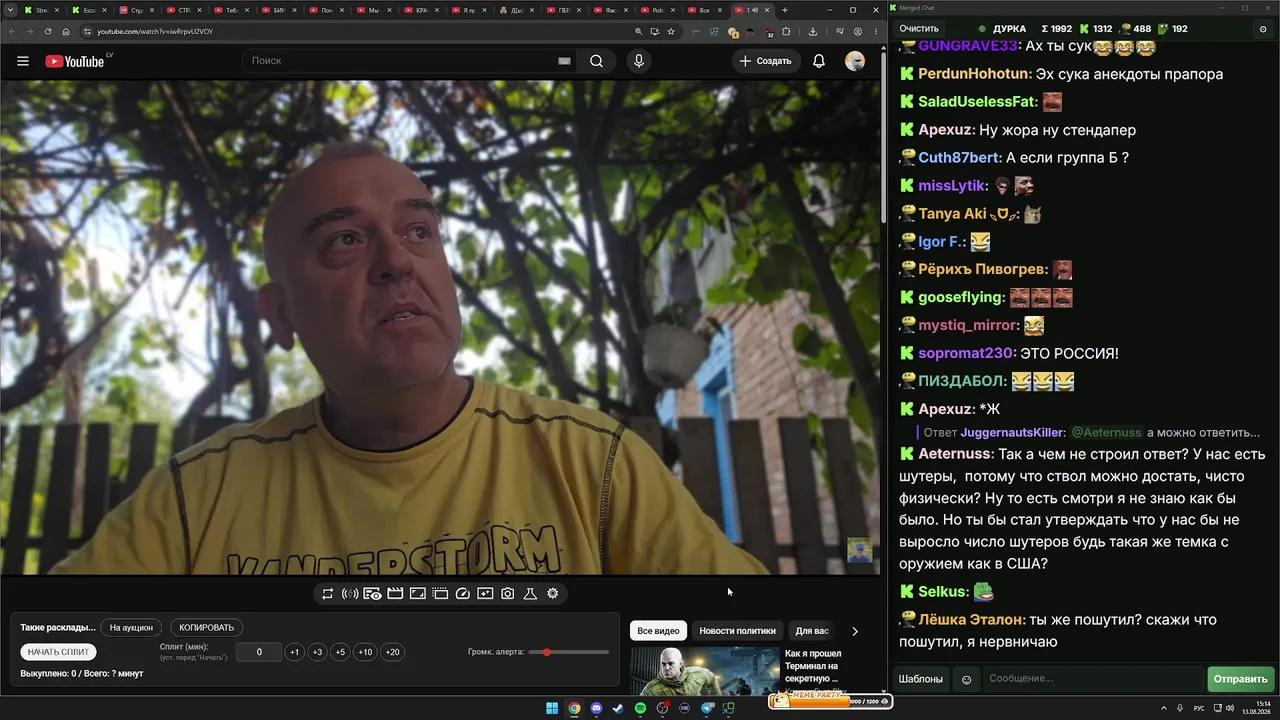Open Steam from the taskbar
The height and width of the screenshot is (720, 1280).
pyautogui.click(x=618, y=708)
